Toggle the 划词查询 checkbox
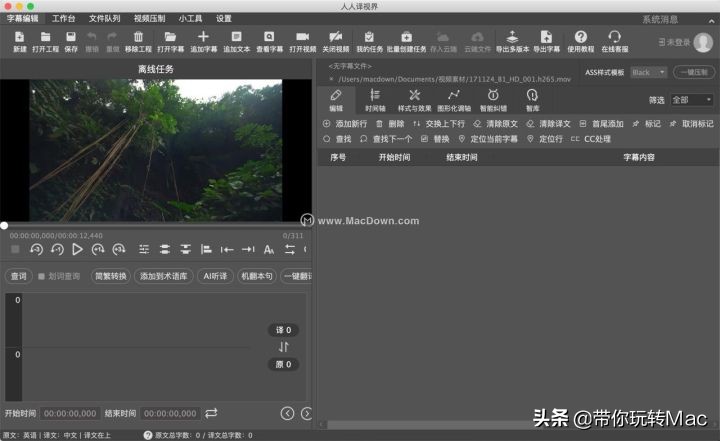Viewport: 720px width, 441px height. [41, 277]
